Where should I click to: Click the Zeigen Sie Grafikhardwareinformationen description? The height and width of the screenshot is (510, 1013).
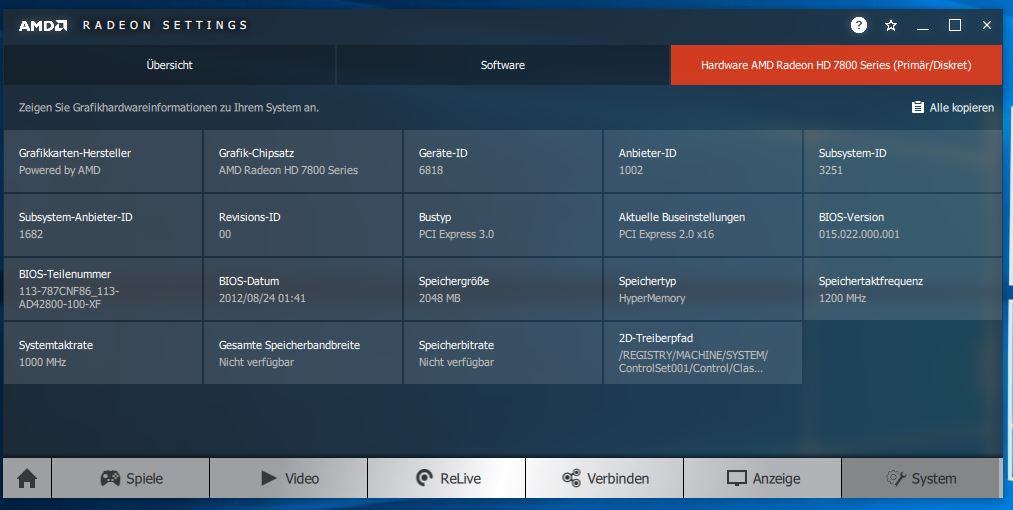point(169,107)
